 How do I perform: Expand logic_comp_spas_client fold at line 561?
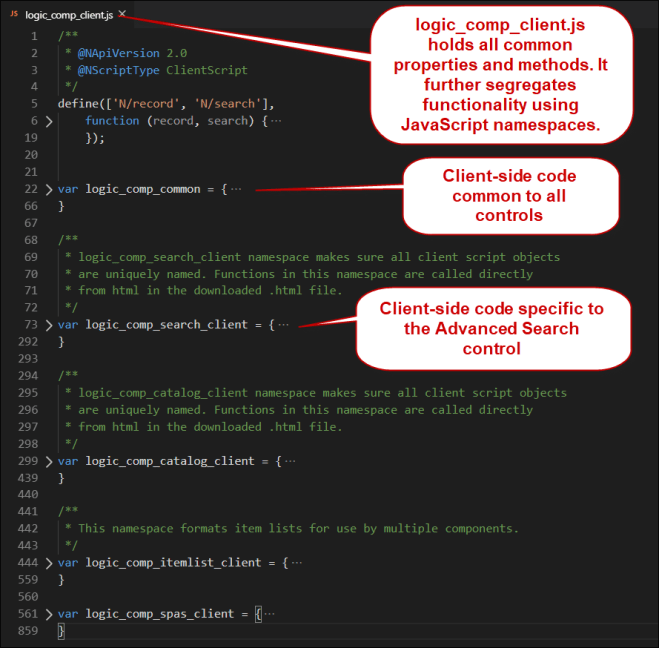click(49, 614)
